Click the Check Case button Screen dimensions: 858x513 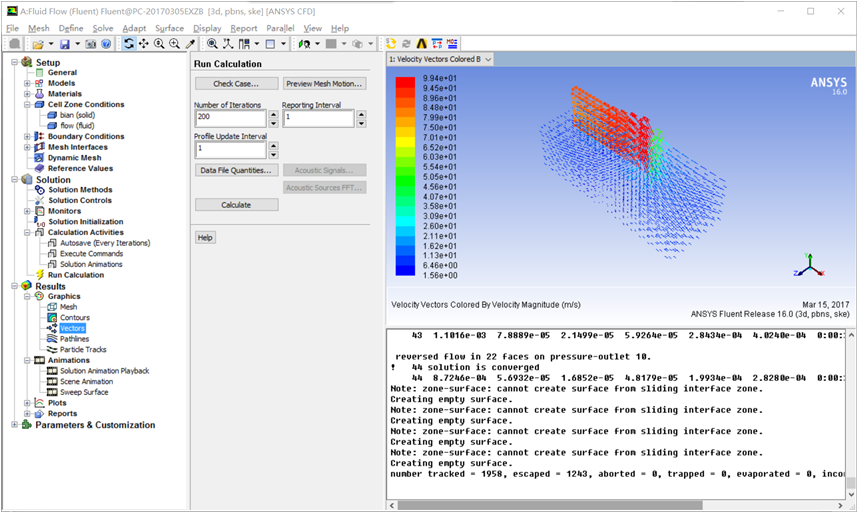pos(236,84)
